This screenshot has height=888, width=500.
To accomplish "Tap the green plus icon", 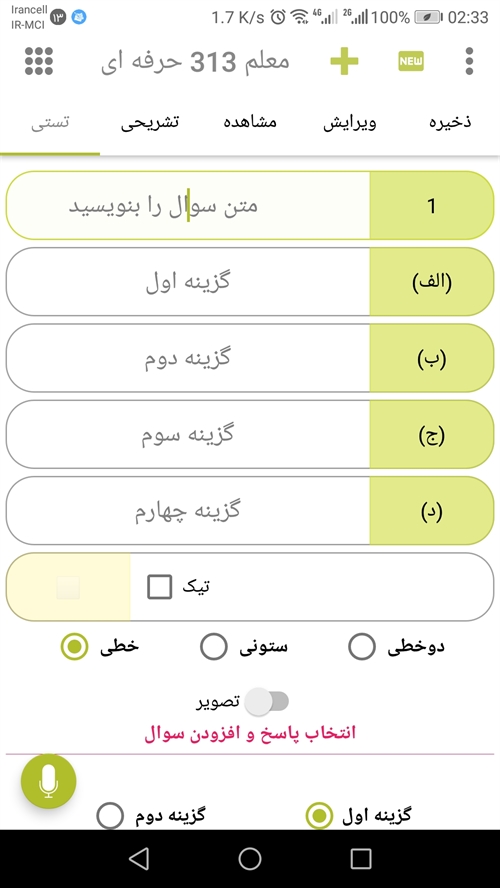I will (x=344, y=61).
